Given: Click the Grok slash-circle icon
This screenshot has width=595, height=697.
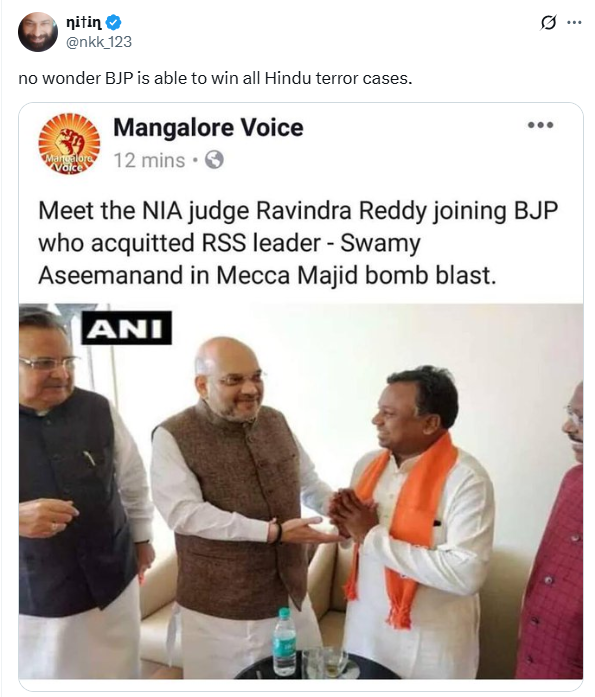Looking at the screenshot, I should [548, 22].
